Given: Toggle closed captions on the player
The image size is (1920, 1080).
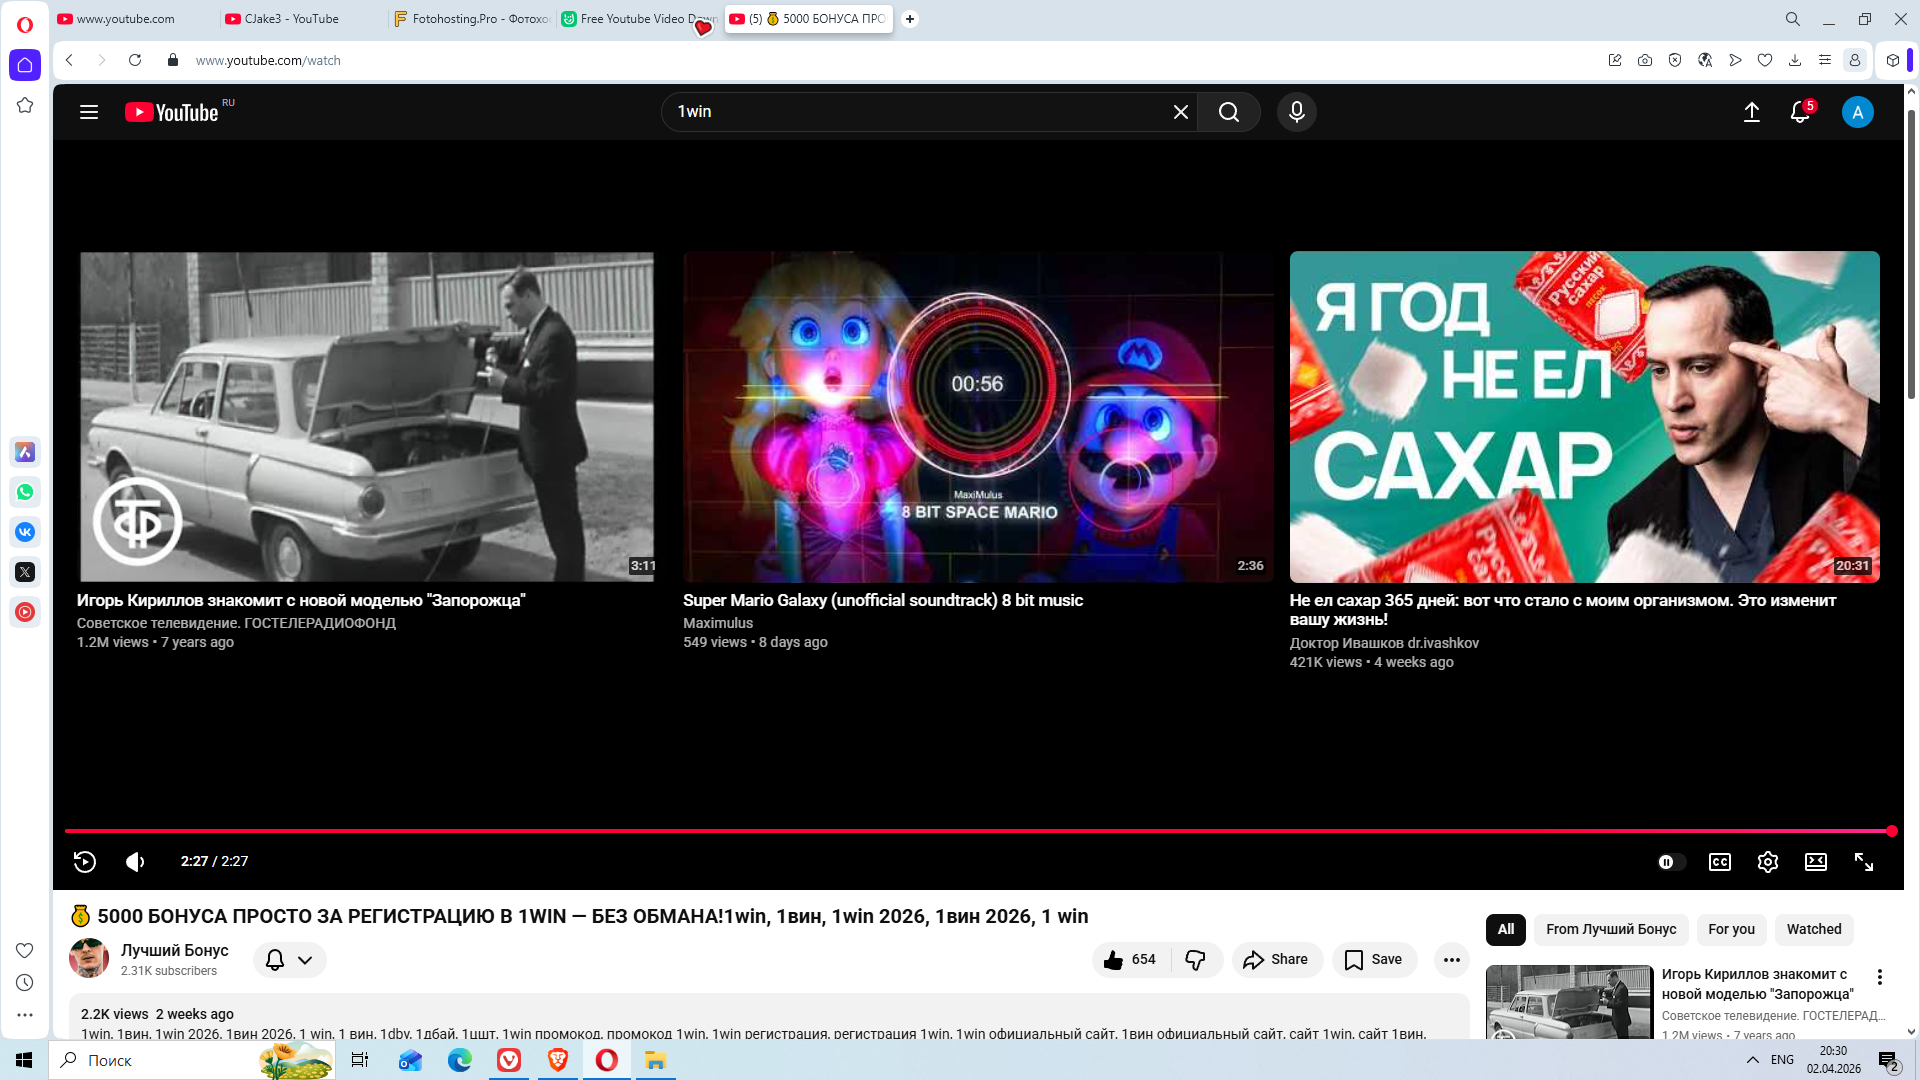Looking at the screenshot, I should click(x=1719, y=862).
